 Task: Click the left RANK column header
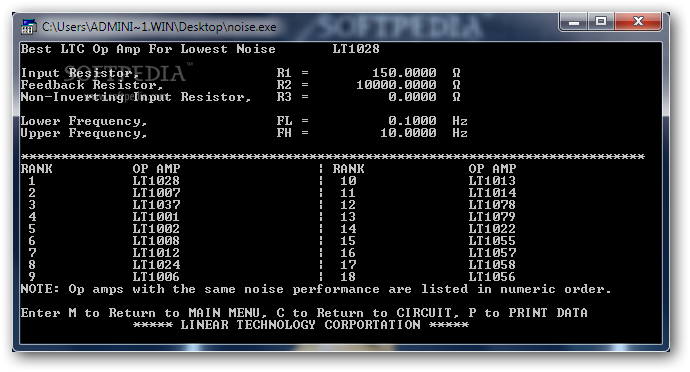pyautogui.click(x=37, y=169)
